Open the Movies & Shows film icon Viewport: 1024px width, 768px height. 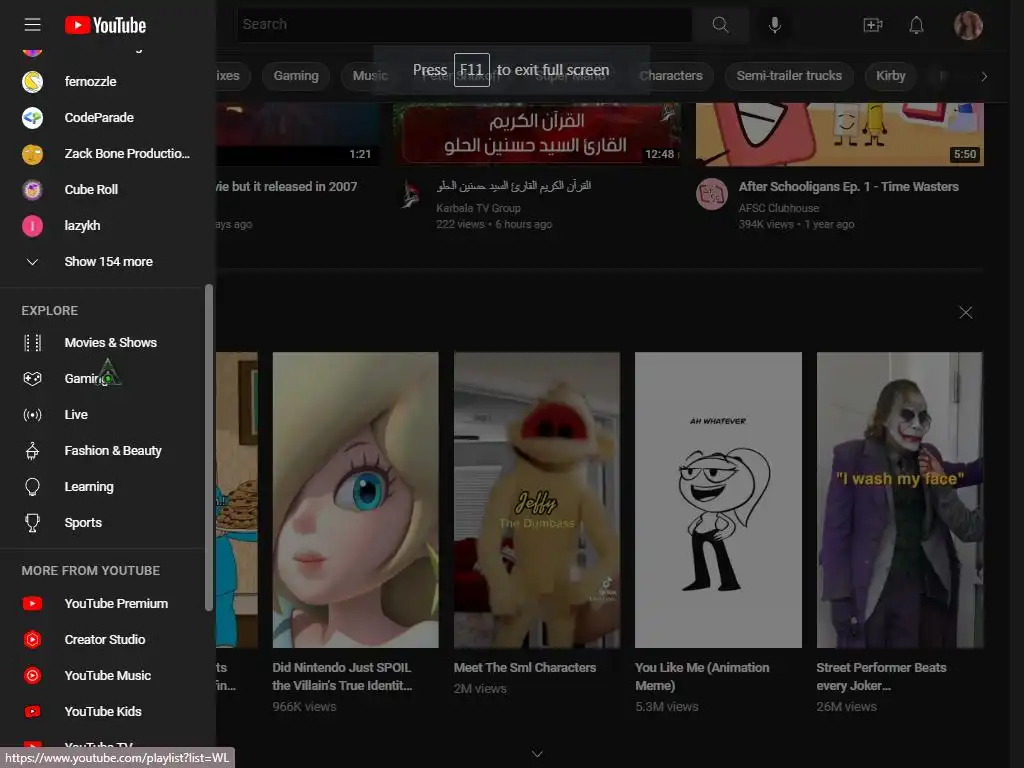pos(32,343)
